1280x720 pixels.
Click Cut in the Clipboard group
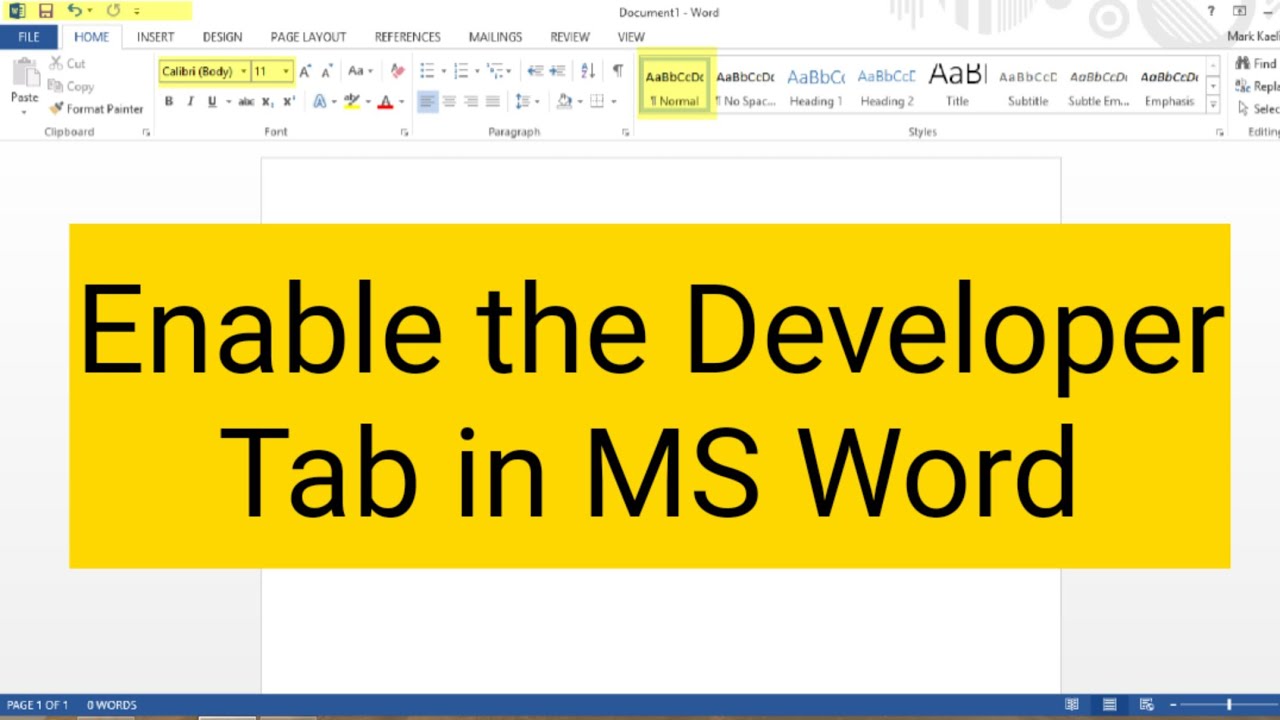click(x=68, y=63)
